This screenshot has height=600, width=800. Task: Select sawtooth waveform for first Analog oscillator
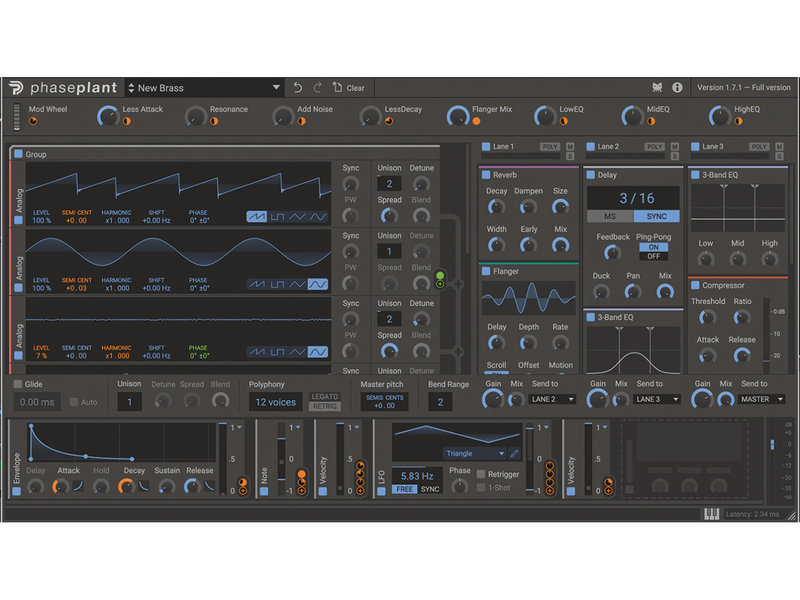tap(257, 217)
